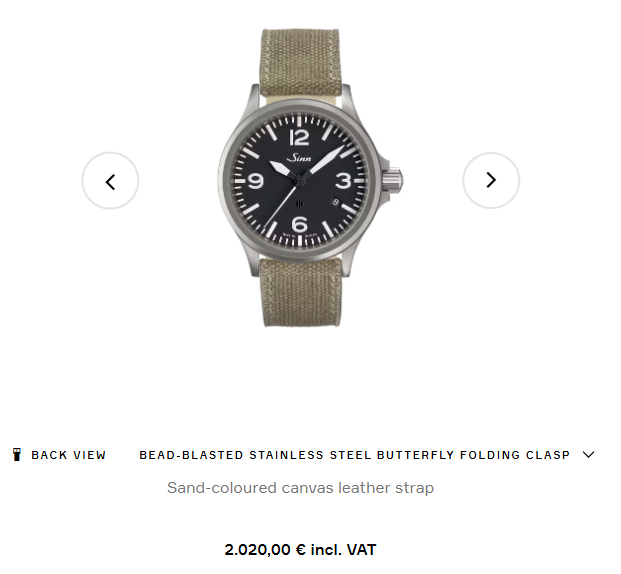Select the sand-coloured canvas leather strap text

click(300, 488)
